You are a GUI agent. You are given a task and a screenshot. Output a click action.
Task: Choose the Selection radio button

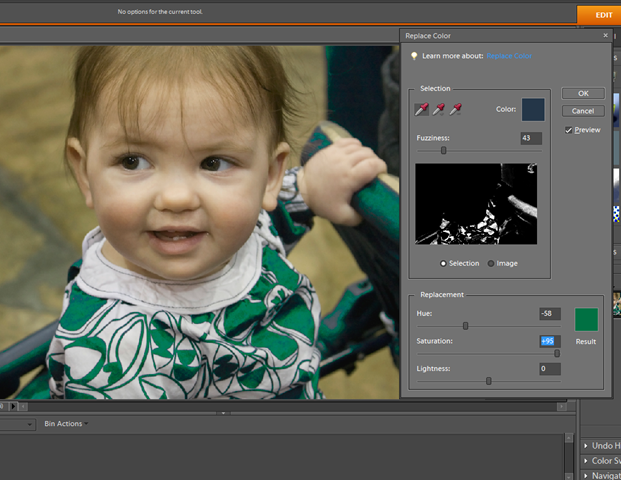pos(443,263)
